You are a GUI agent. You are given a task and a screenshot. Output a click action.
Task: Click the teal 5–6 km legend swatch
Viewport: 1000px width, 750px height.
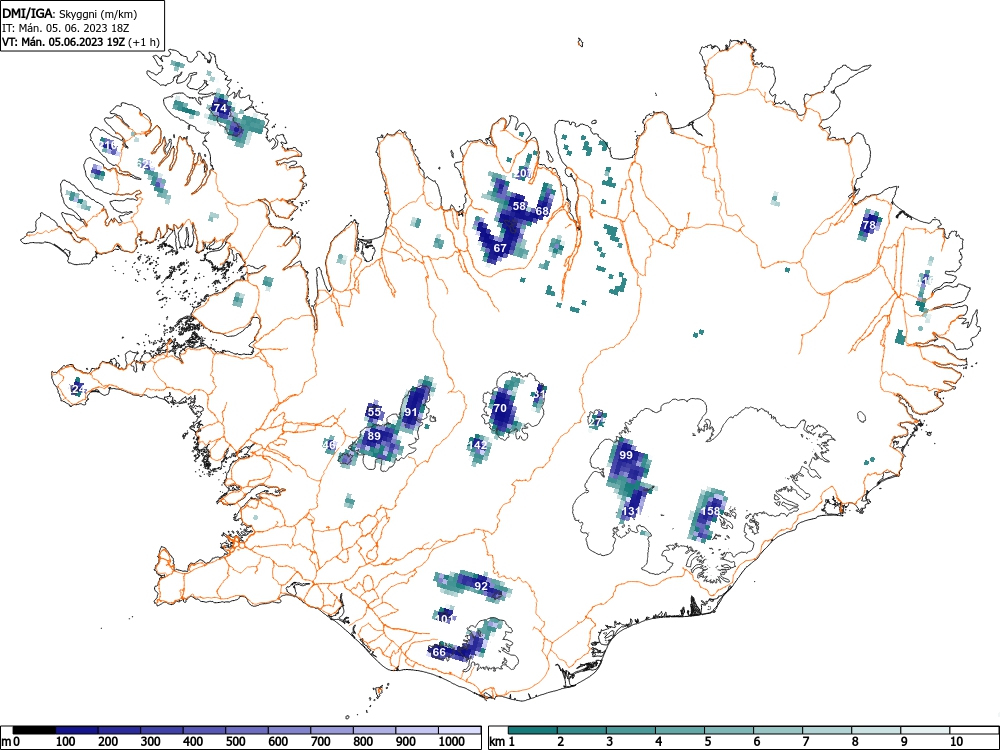pyautogui.click(x=729, y=730)
